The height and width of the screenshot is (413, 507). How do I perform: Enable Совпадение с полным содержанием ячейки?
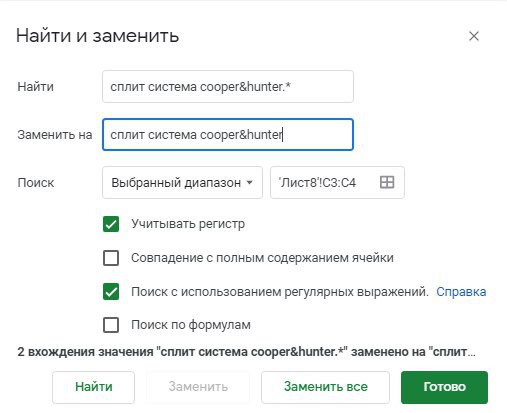click(x=111, y=258)
